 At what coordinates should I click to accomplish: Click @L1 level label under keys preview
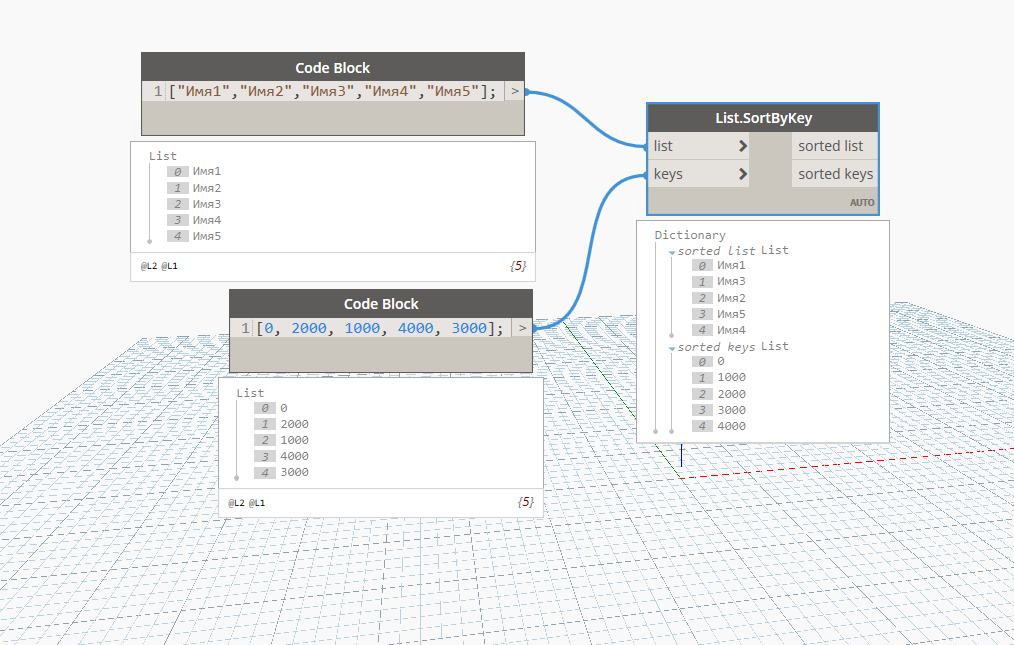click(x=257, y=503)
